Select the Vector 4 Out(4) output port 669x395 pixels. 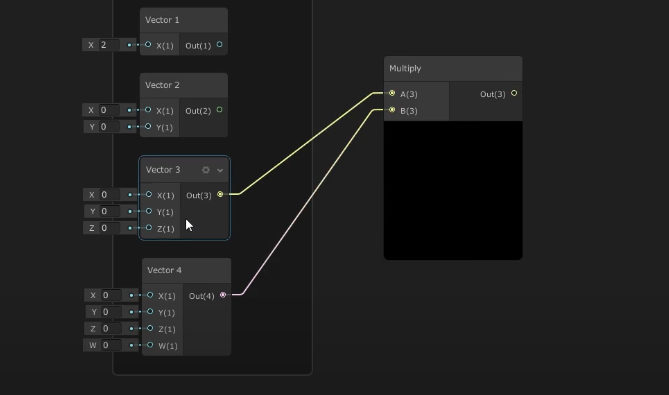[x=223, y=295]
